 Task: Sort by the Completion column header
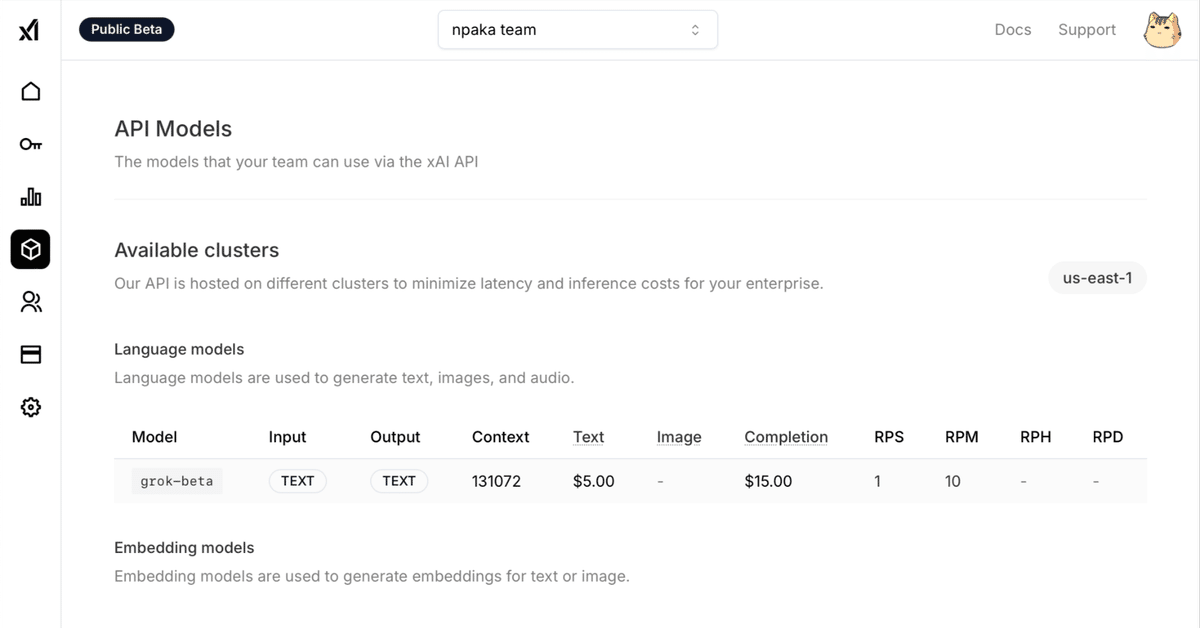[786, 437]
